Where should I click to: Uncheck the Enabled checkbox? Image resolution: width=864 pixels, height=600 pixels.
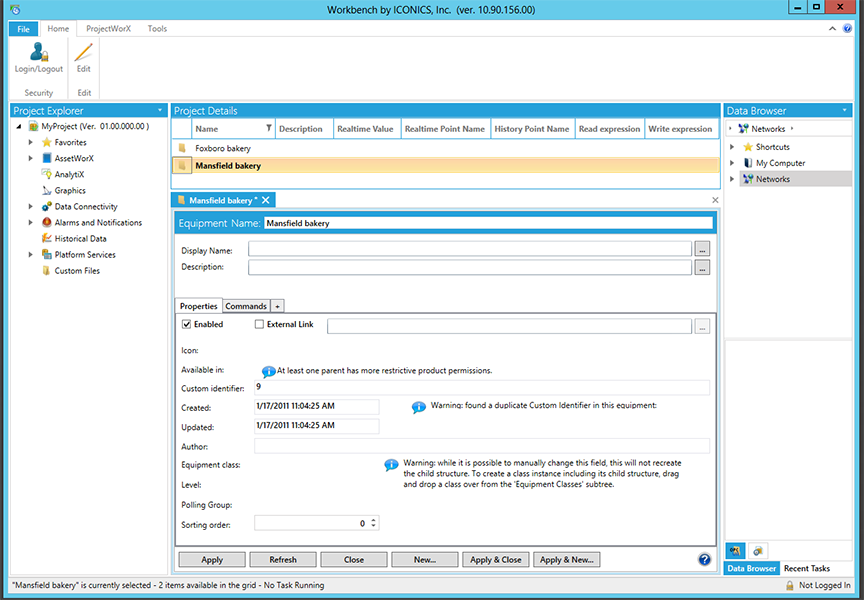tap(187, 324)
